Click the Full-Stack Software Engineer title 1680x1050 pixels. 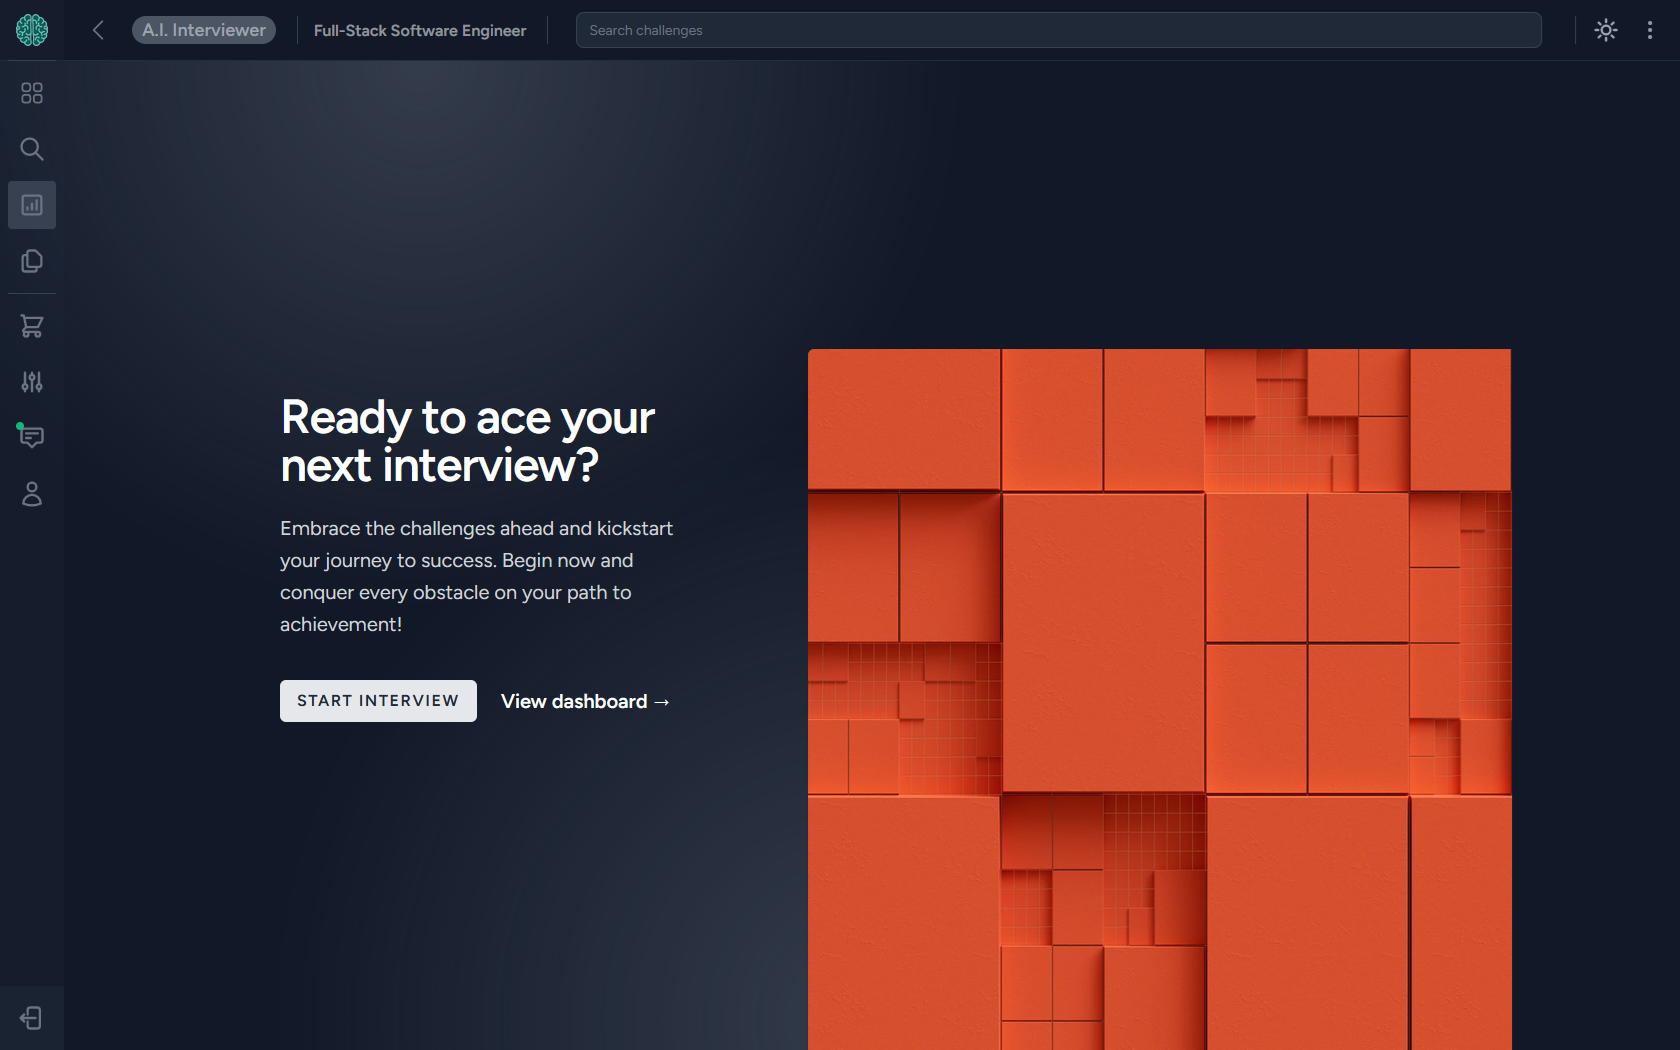pyautogui.click(x=420, y=31)
